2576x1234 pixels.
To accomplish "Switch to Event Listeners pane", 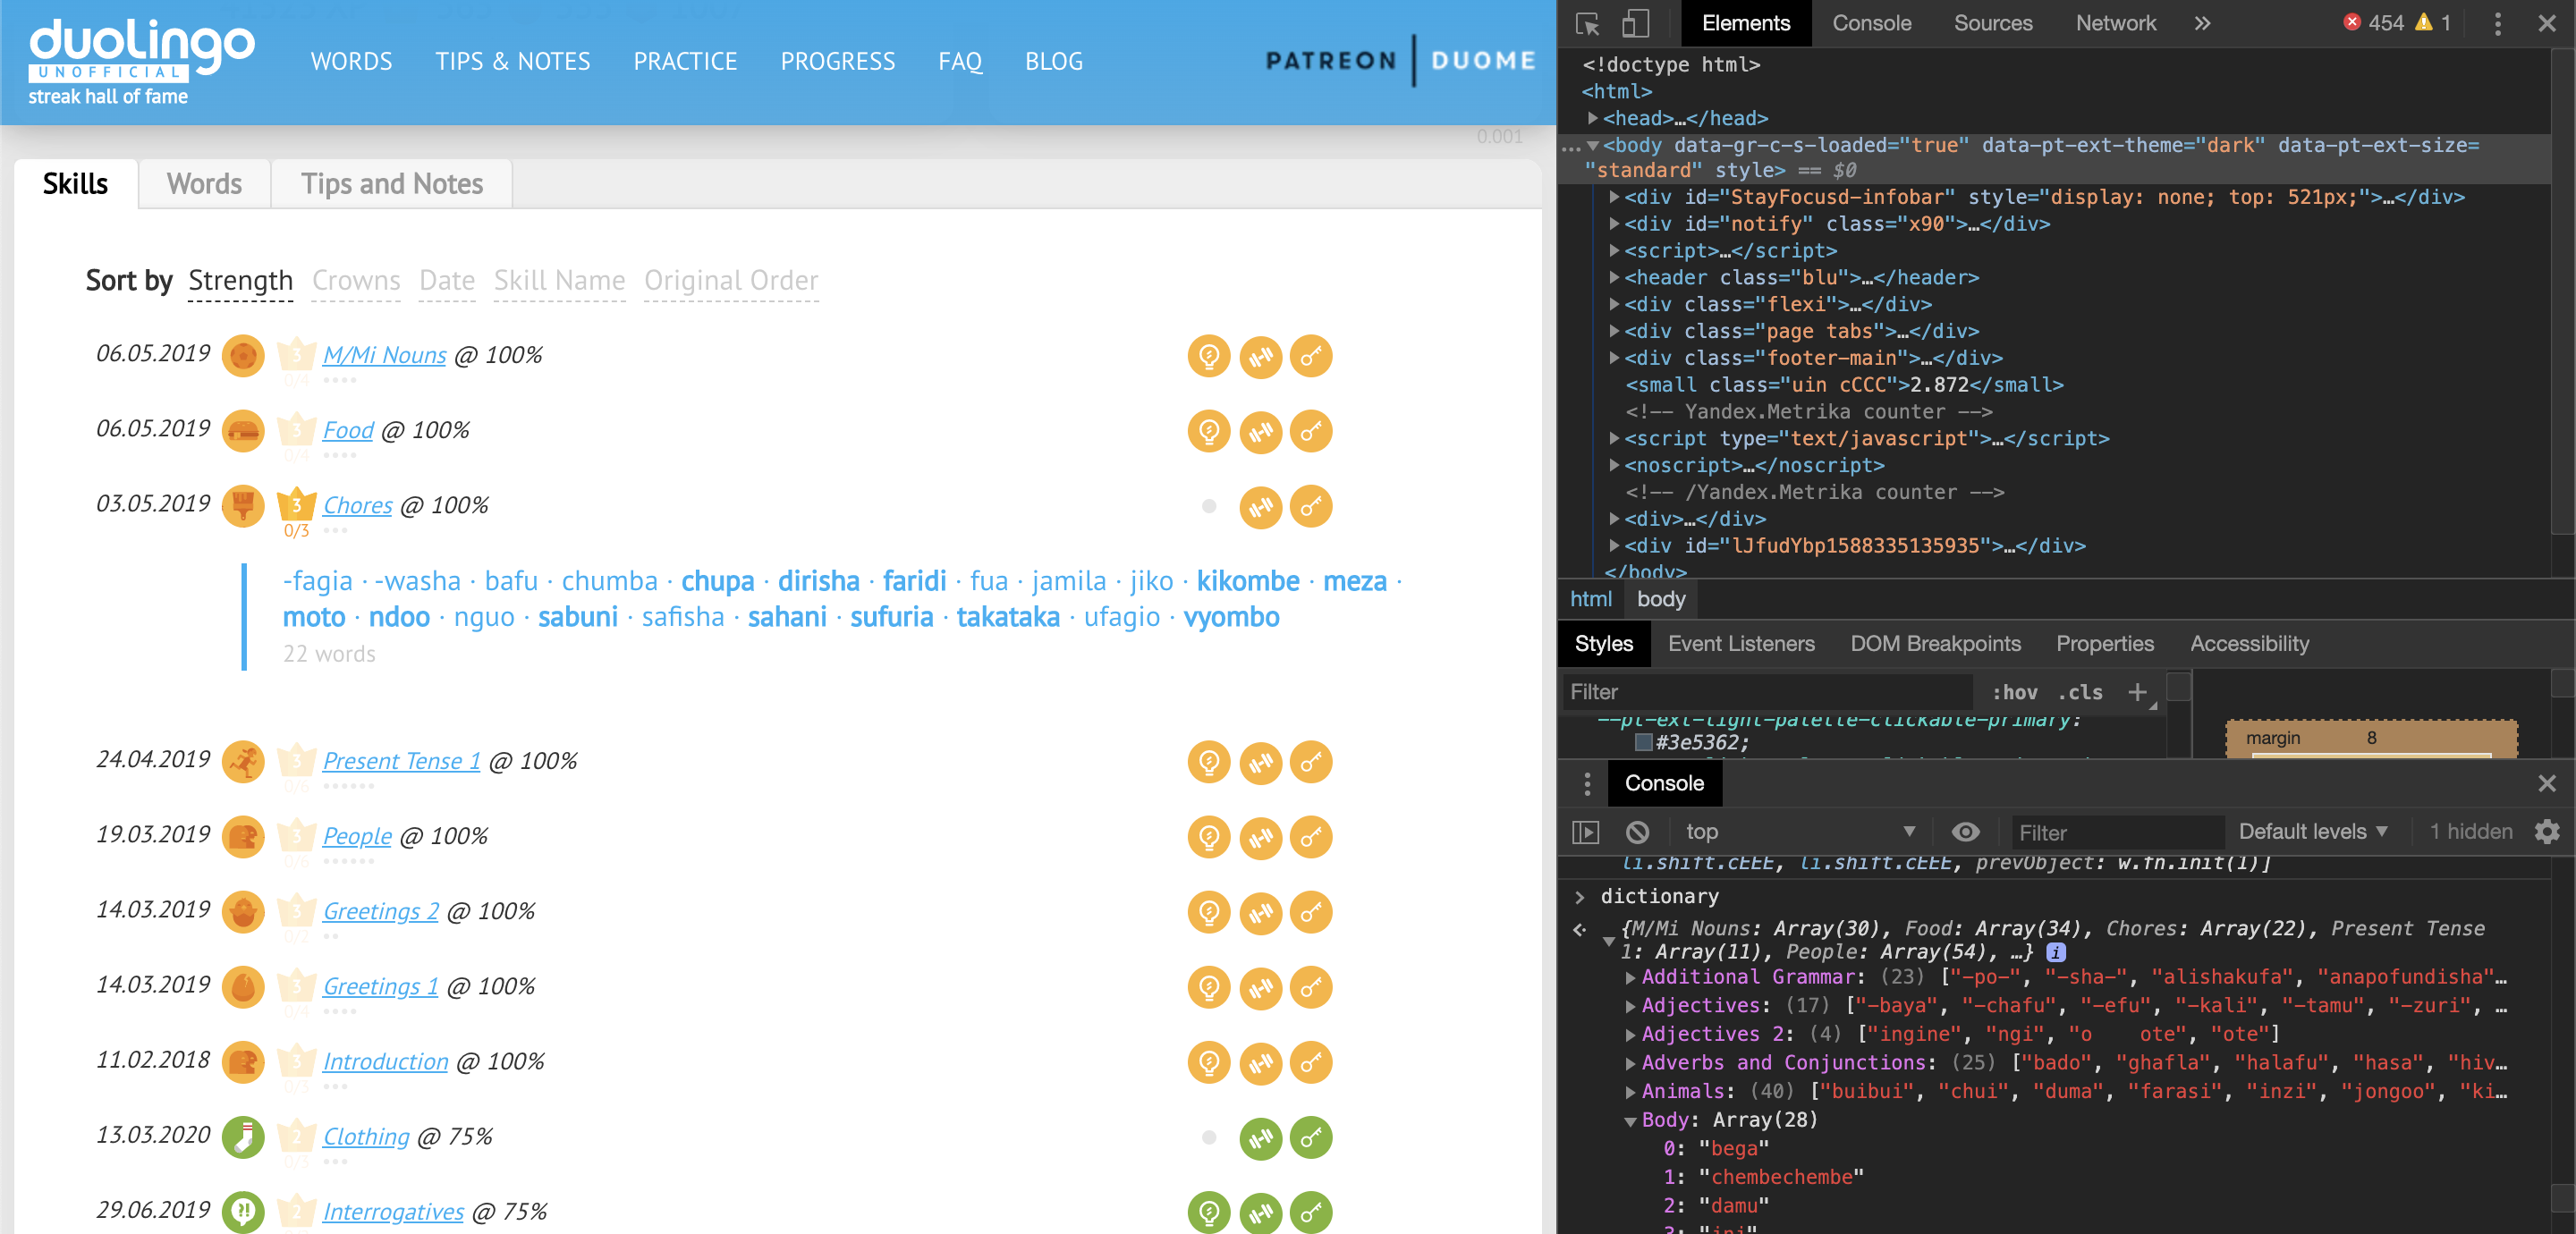I will coord(1741,644).
